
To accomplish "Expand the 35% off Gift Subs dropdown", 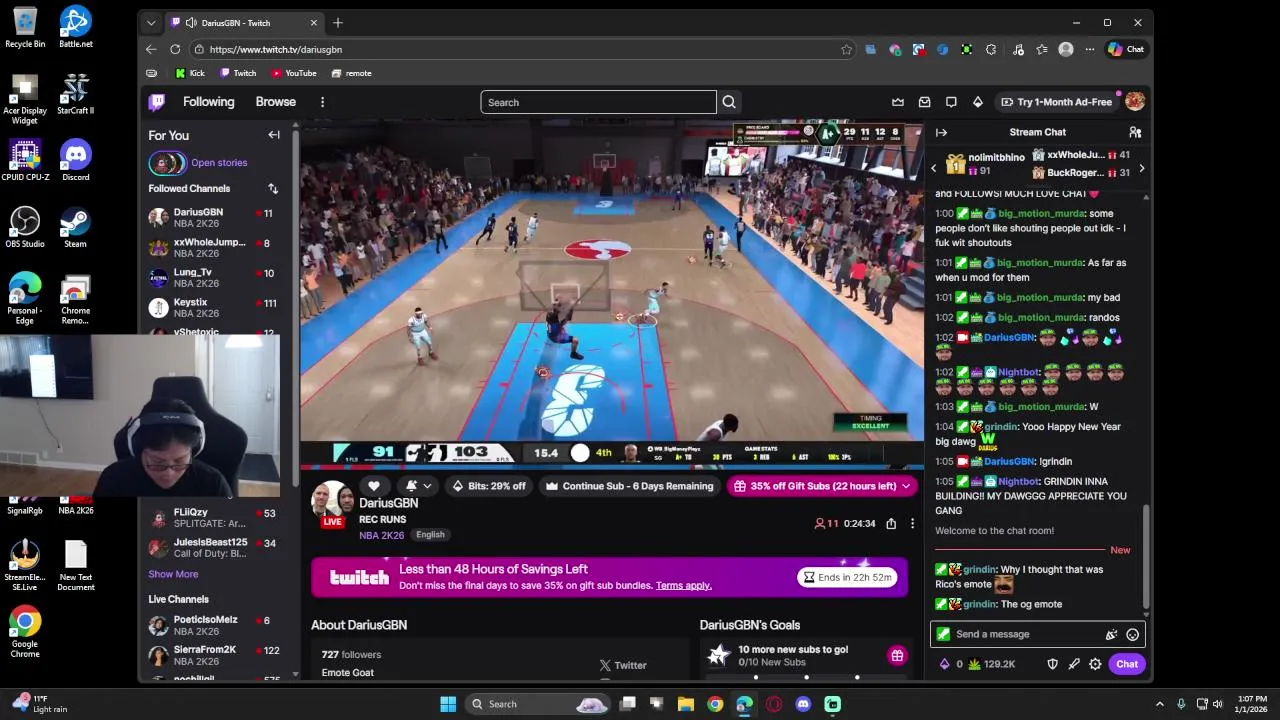I will [905, 486].
